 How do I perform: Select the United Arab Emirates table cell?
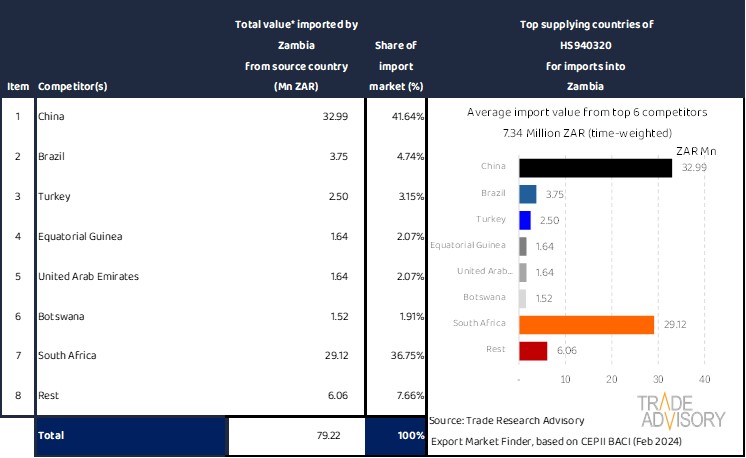point(88,276)
